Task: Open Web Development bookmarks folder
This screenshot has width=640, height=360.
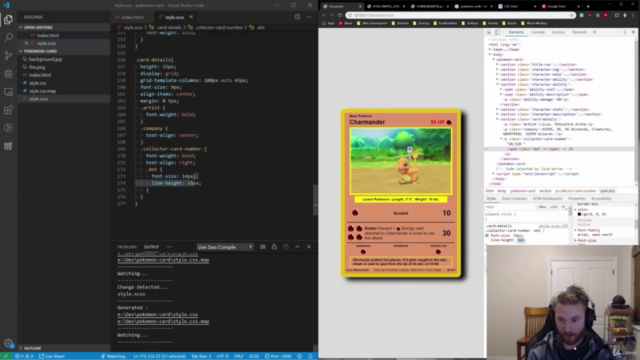Action: pos(372,23)
